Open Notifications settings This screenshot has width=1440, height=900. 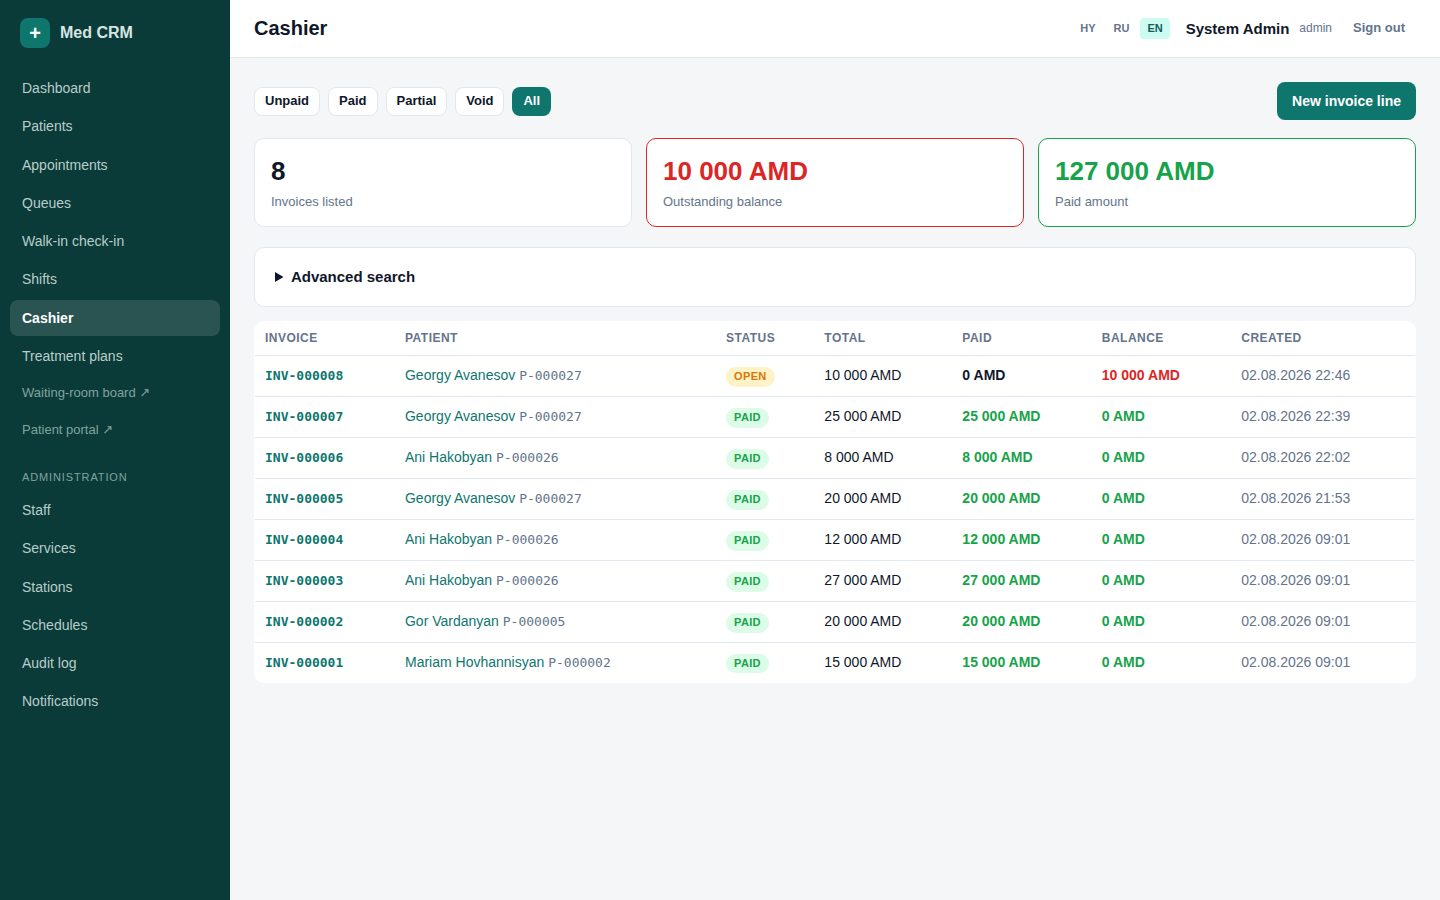[115, 701]
